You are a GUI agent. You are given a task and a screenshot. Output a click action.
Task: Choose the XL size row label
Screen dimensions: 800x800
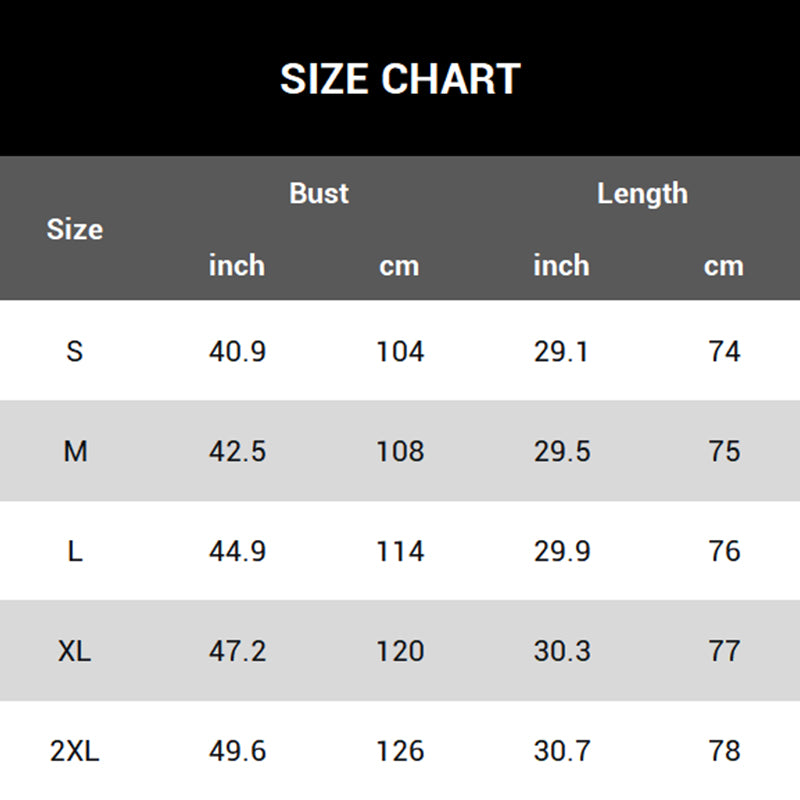75,651
